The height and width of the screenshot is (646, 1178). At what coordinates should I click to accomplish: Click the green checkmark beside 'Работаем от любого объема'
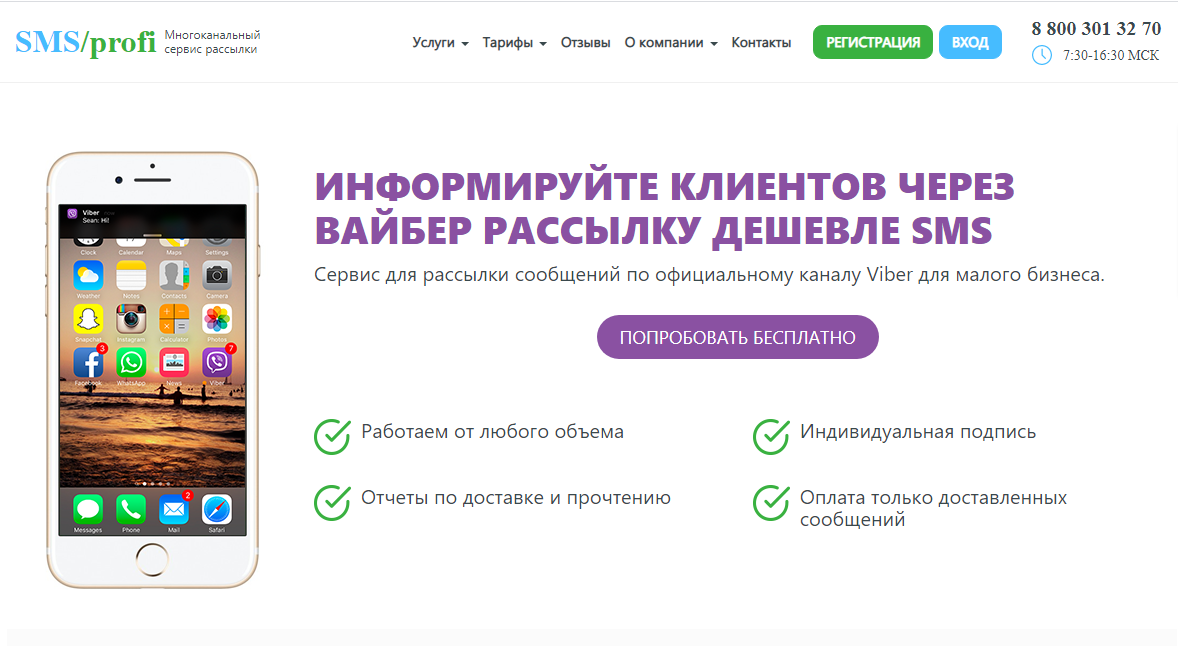click(x=331, y=436)
